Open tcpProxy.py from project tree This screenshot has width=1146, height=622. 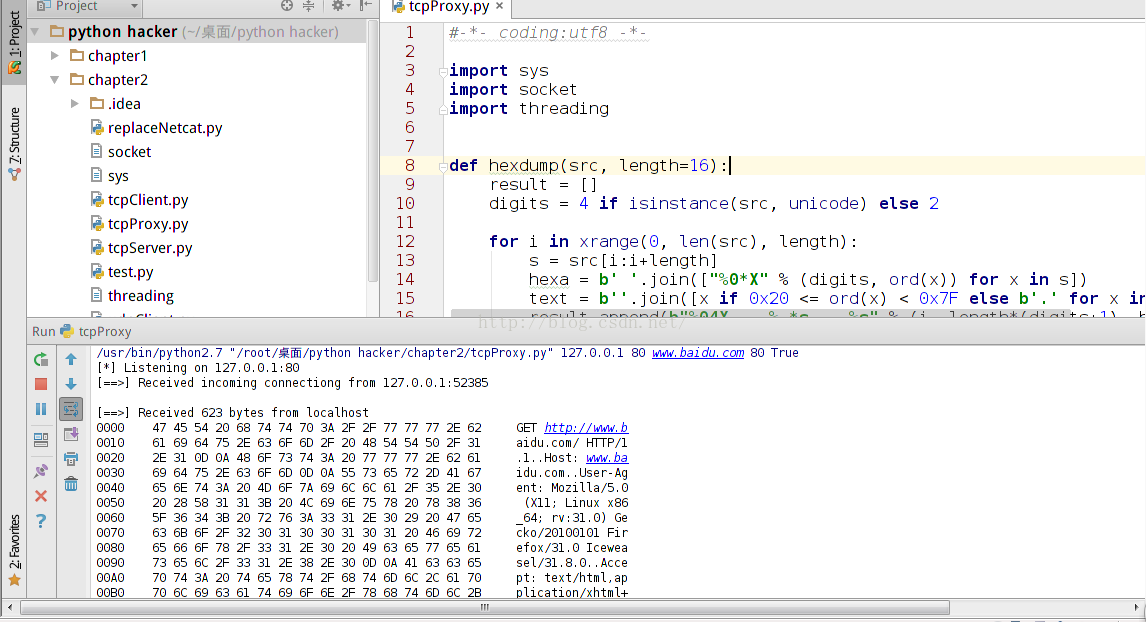coord(148,224)
